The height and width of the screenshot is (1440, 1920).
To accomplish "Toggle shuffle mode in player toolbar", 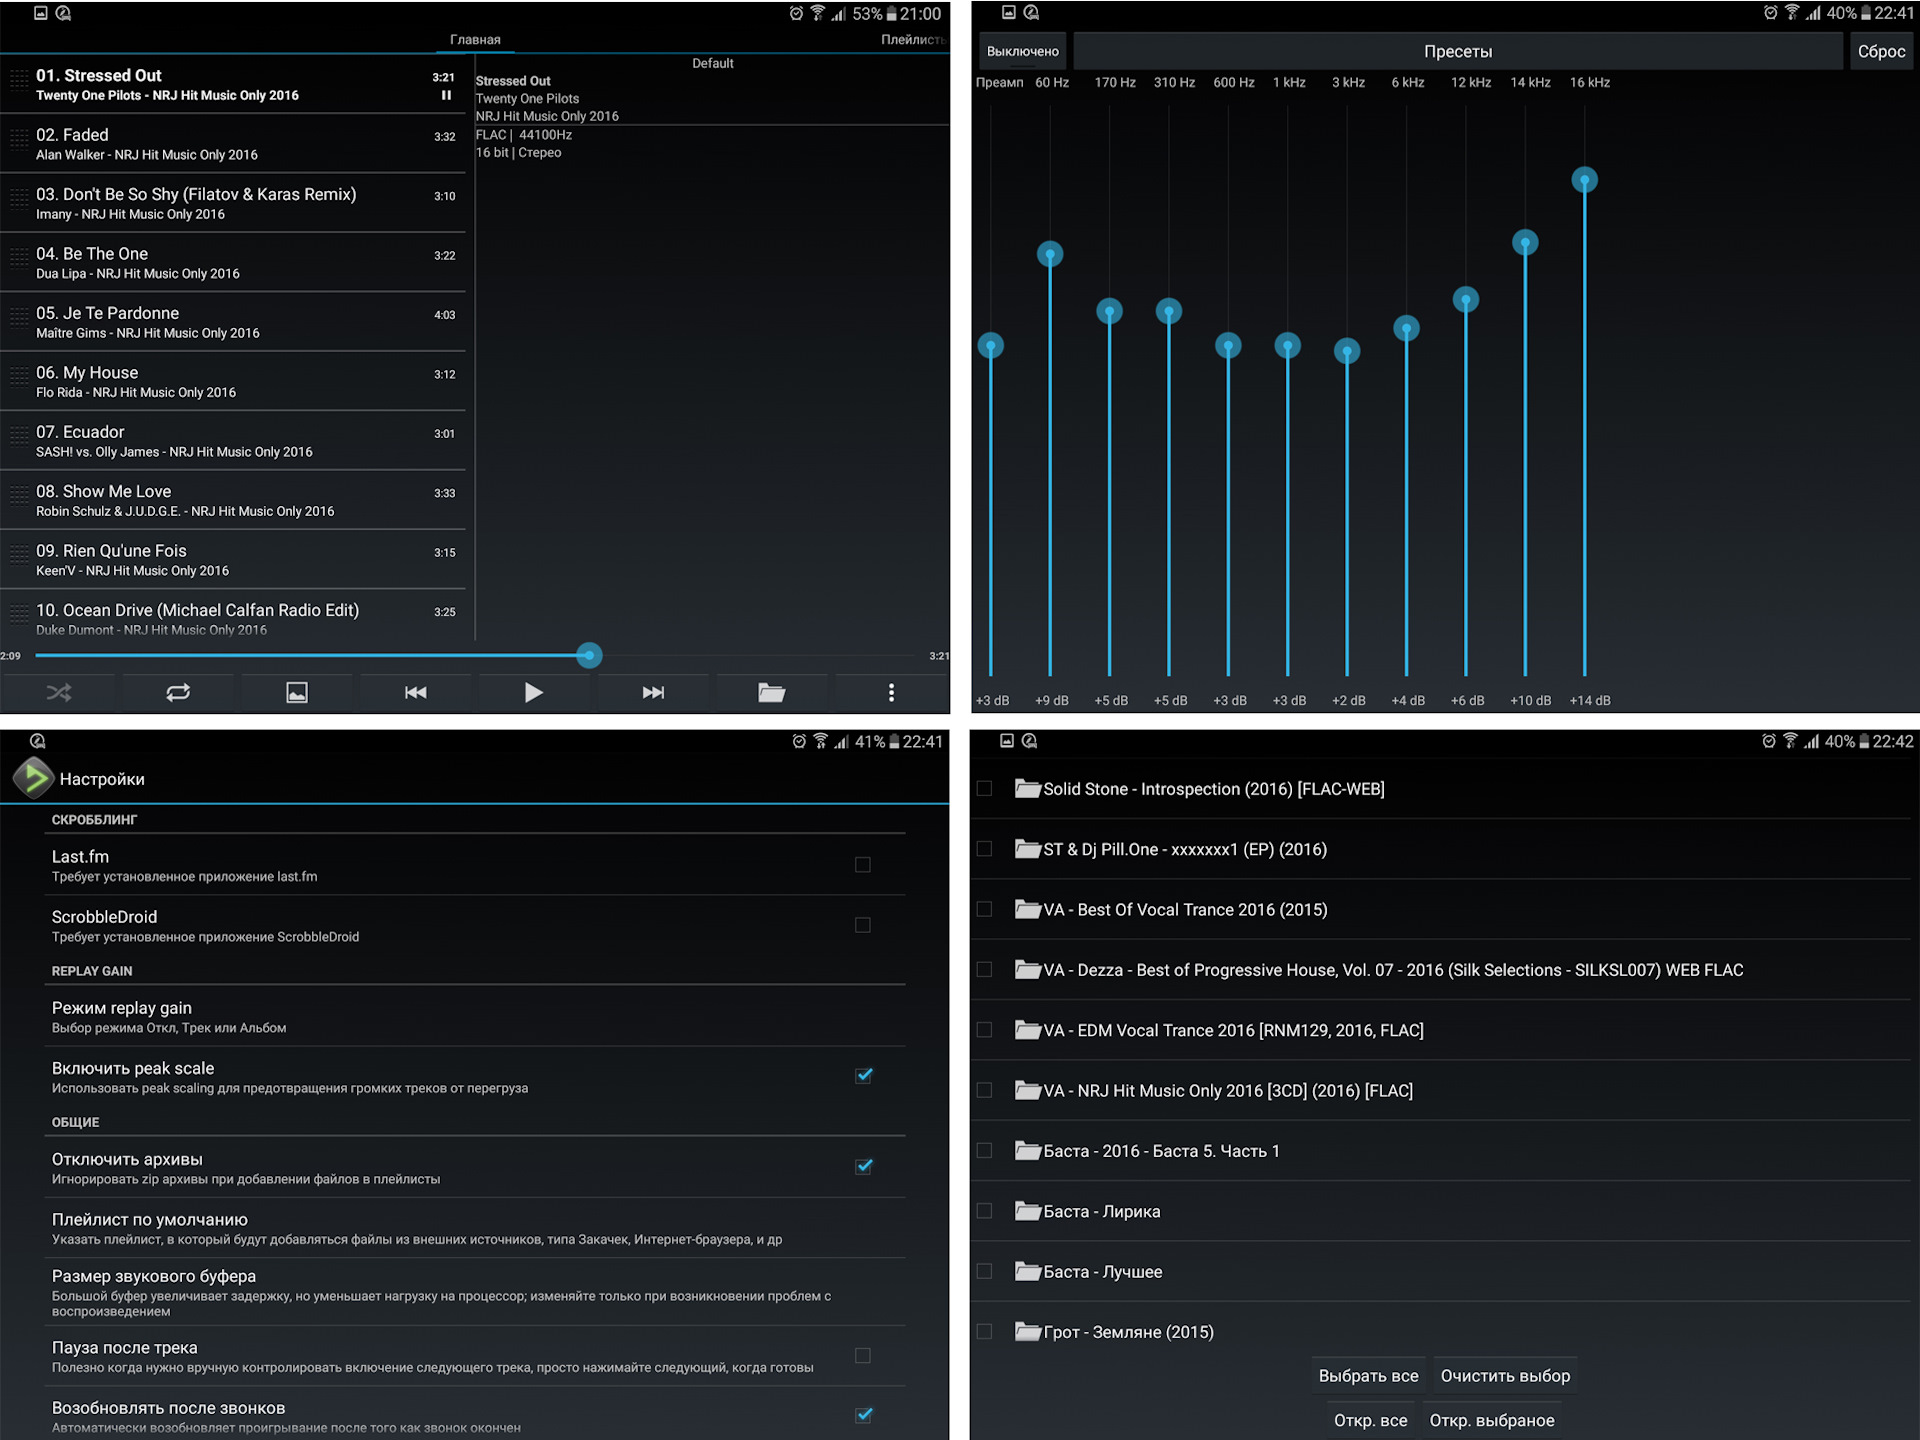I will [x=59, y=692].
